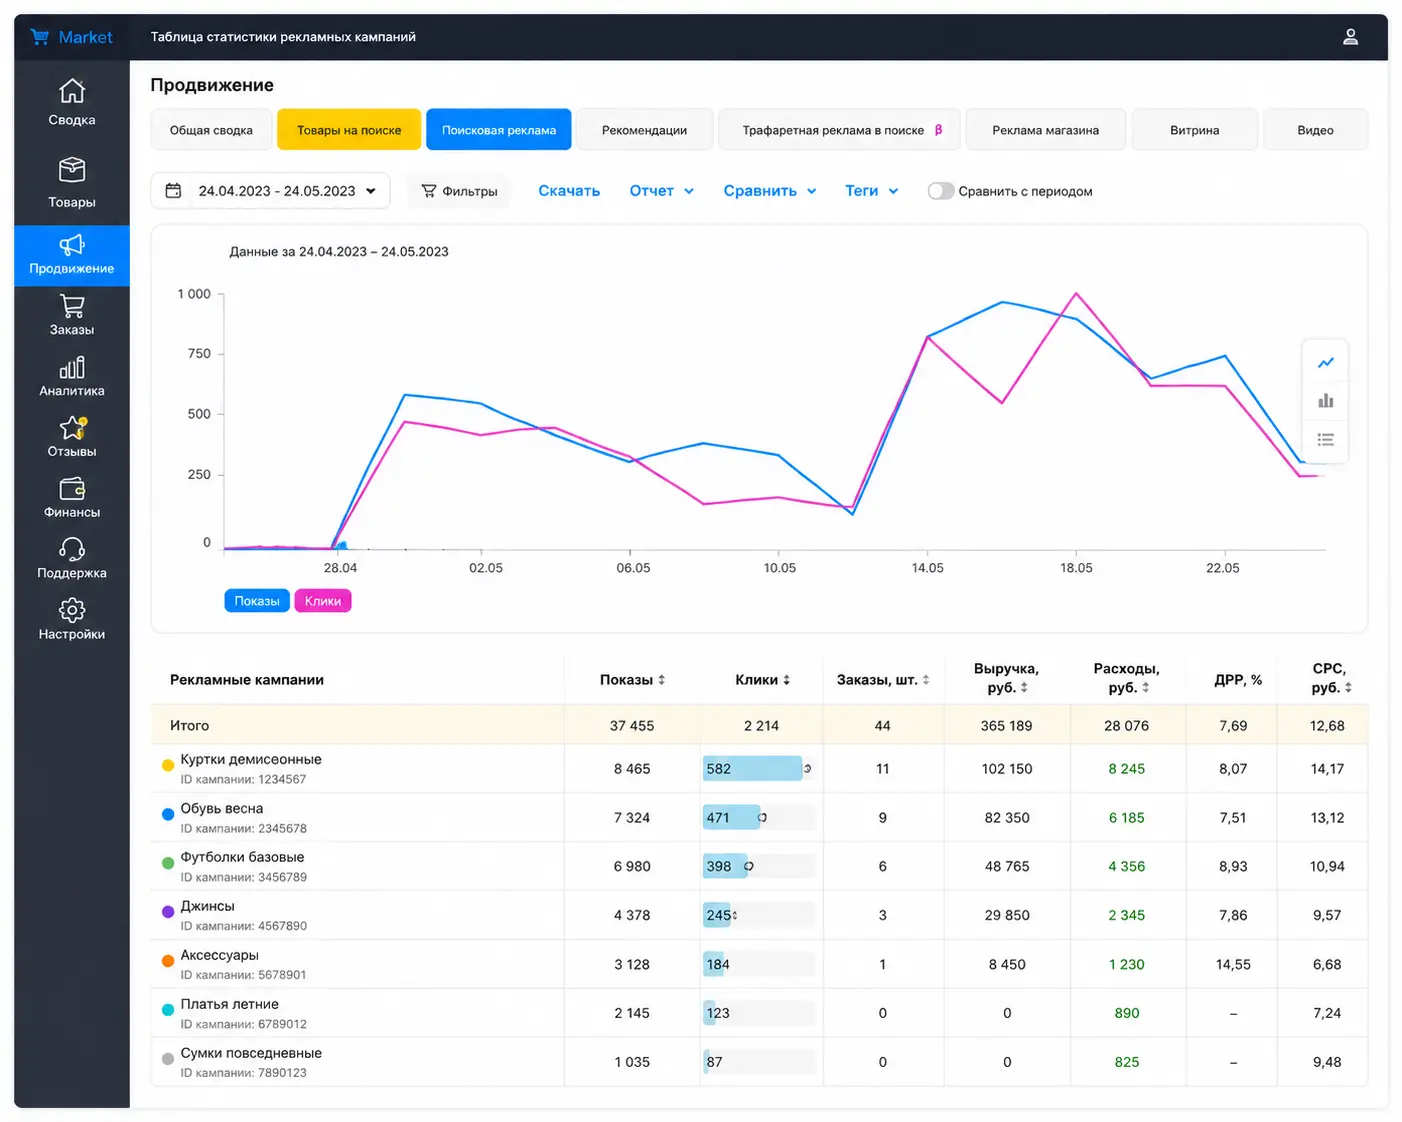
Task: Click the beta icon on Трафаретная реклама
Action: 938,130
